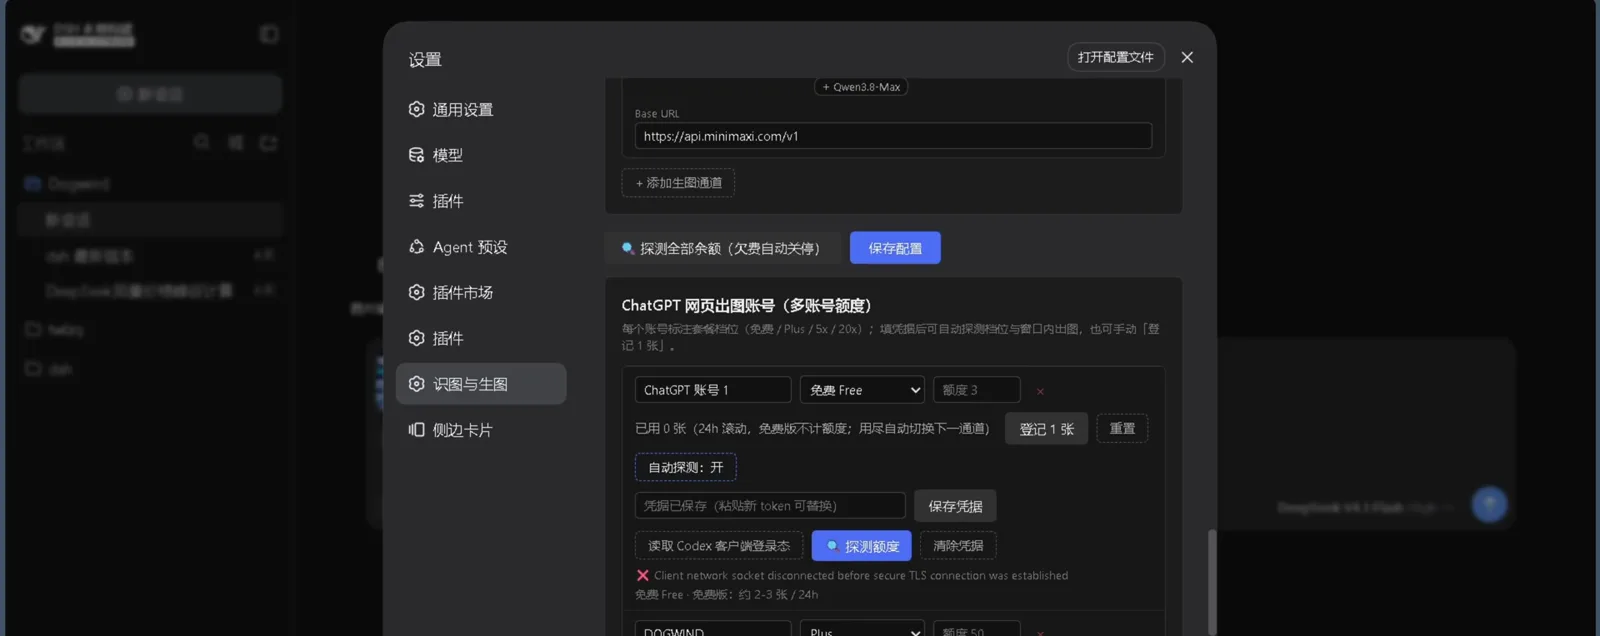The image size is (1600, 636).
Task: Open the Plus plan dropdown
Action: tap(862, 629)
